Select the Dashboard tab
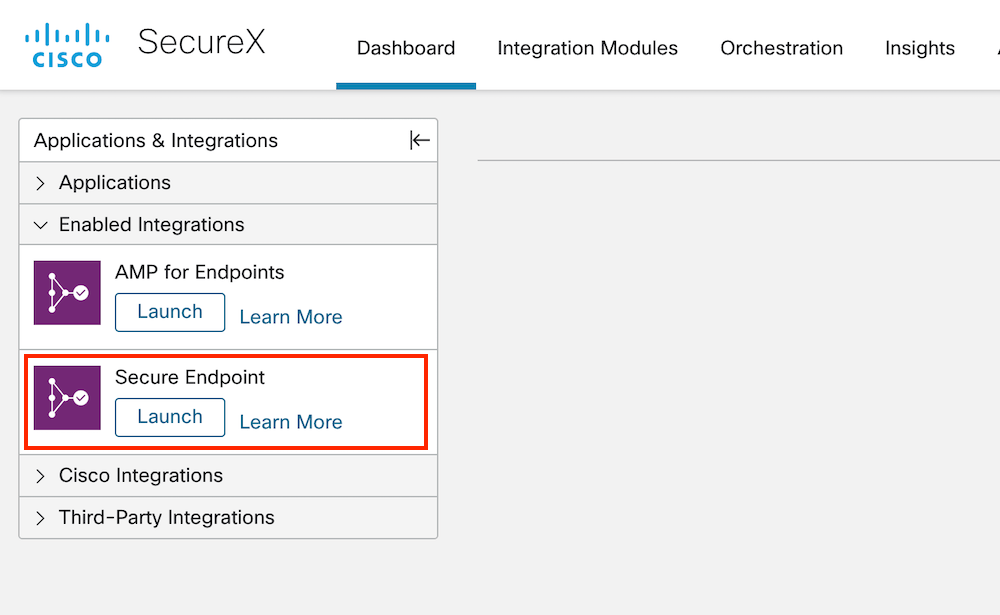This screenshot has width=1000, height=615. tap(406, 48)
